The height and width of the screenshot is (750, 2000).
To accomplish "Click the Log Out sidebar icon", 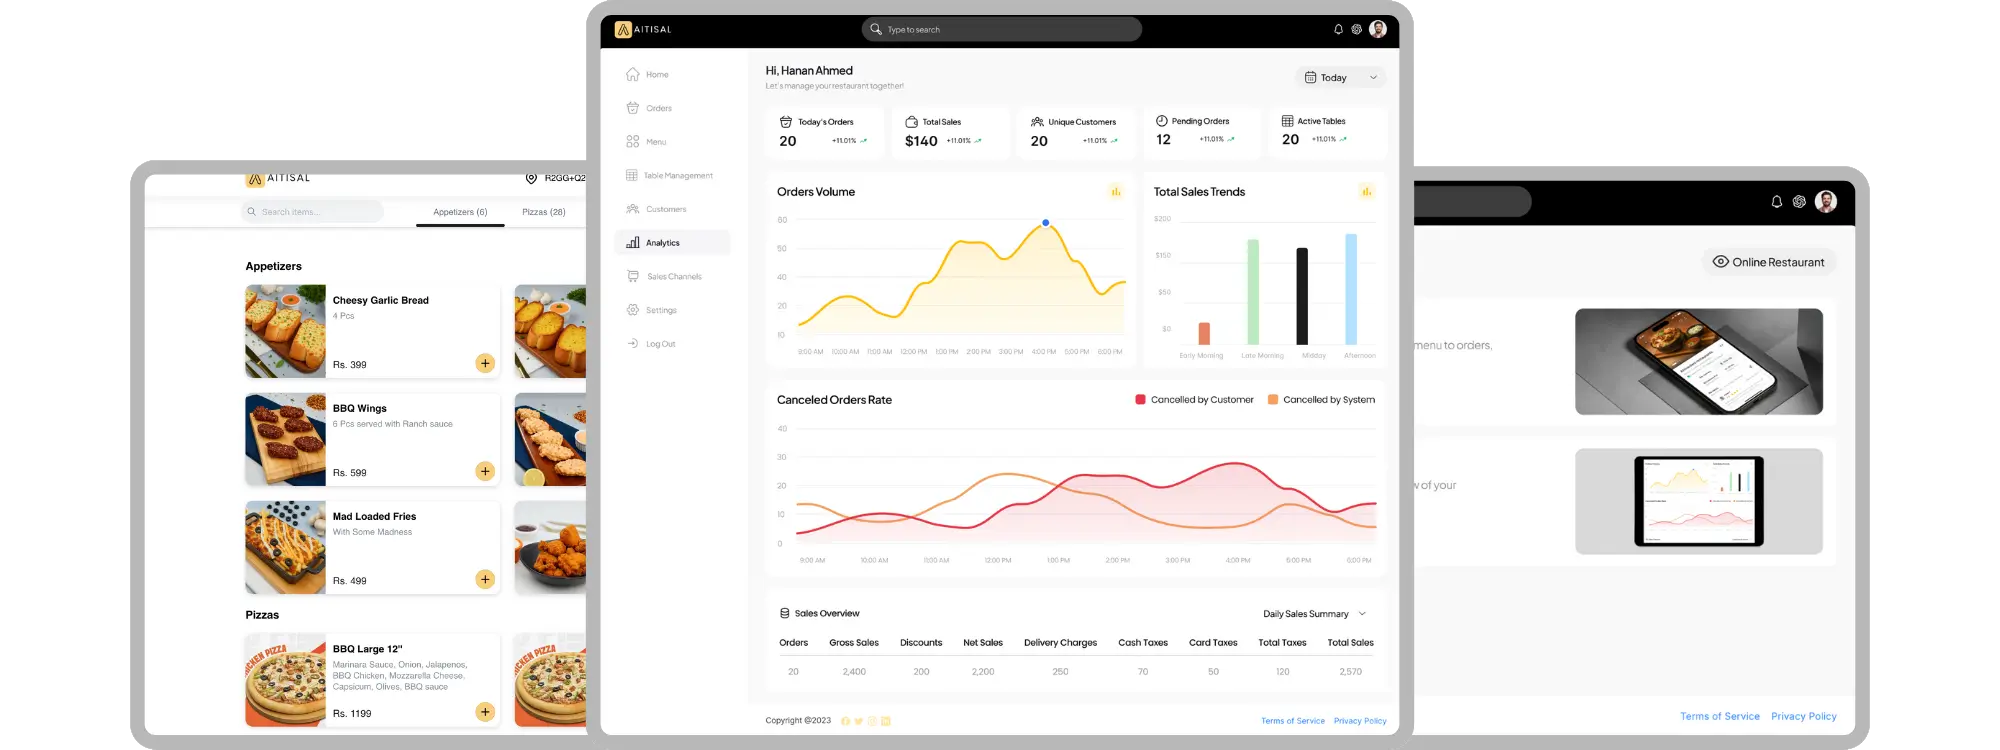I will click(633, 344).
